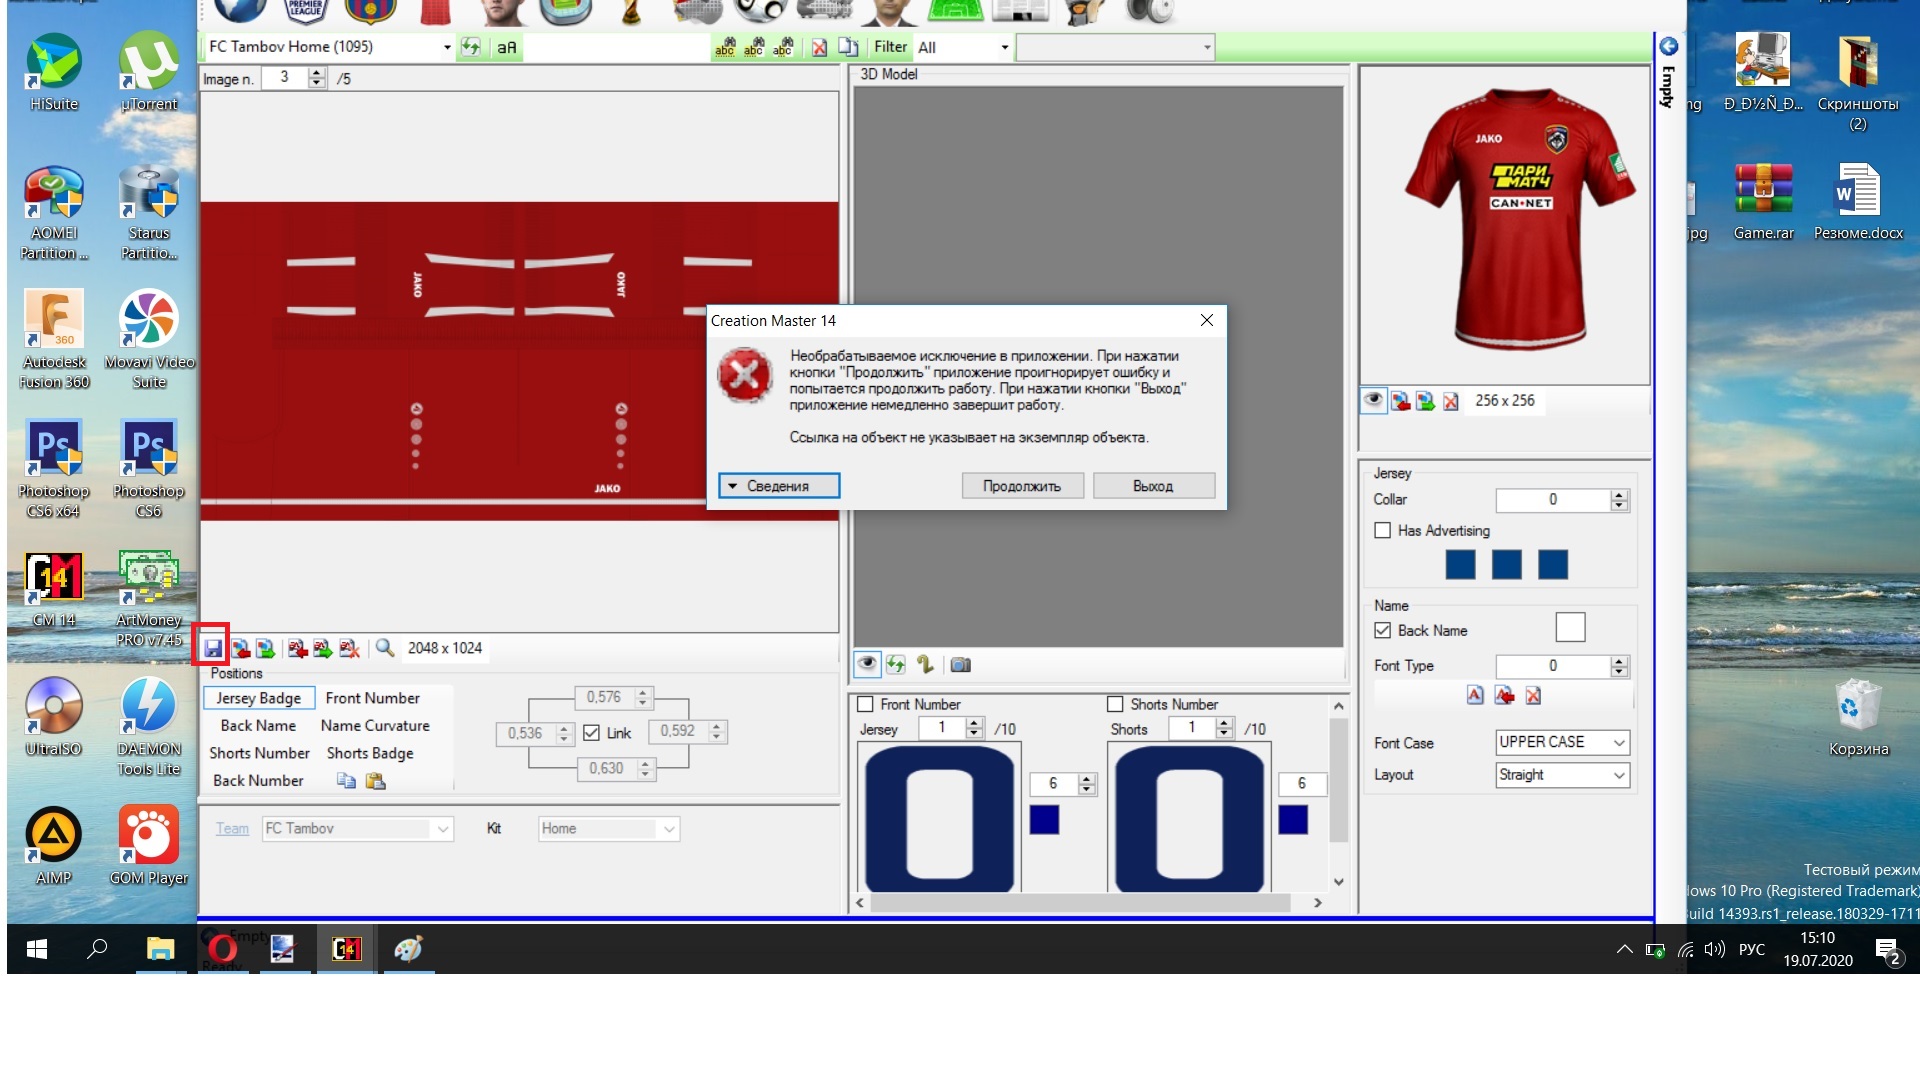Select the Front Number position tab
Screen dimensions: 1920x1080
(x=372, y=698)
